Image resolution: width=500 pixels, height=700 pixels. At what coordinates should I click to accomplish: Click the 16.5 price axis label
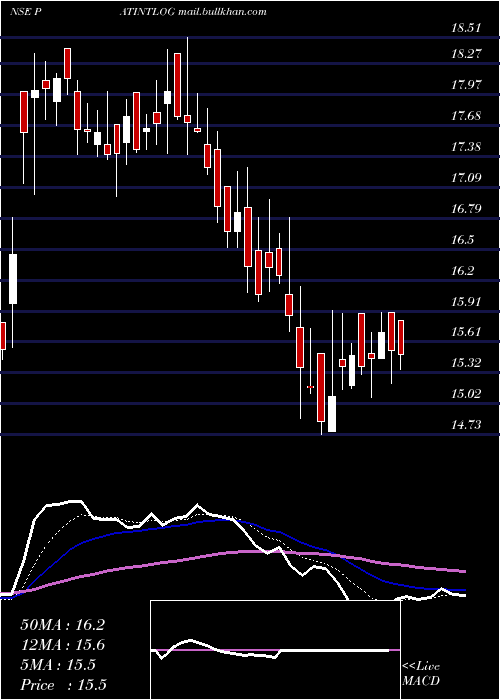pos(462,240)
